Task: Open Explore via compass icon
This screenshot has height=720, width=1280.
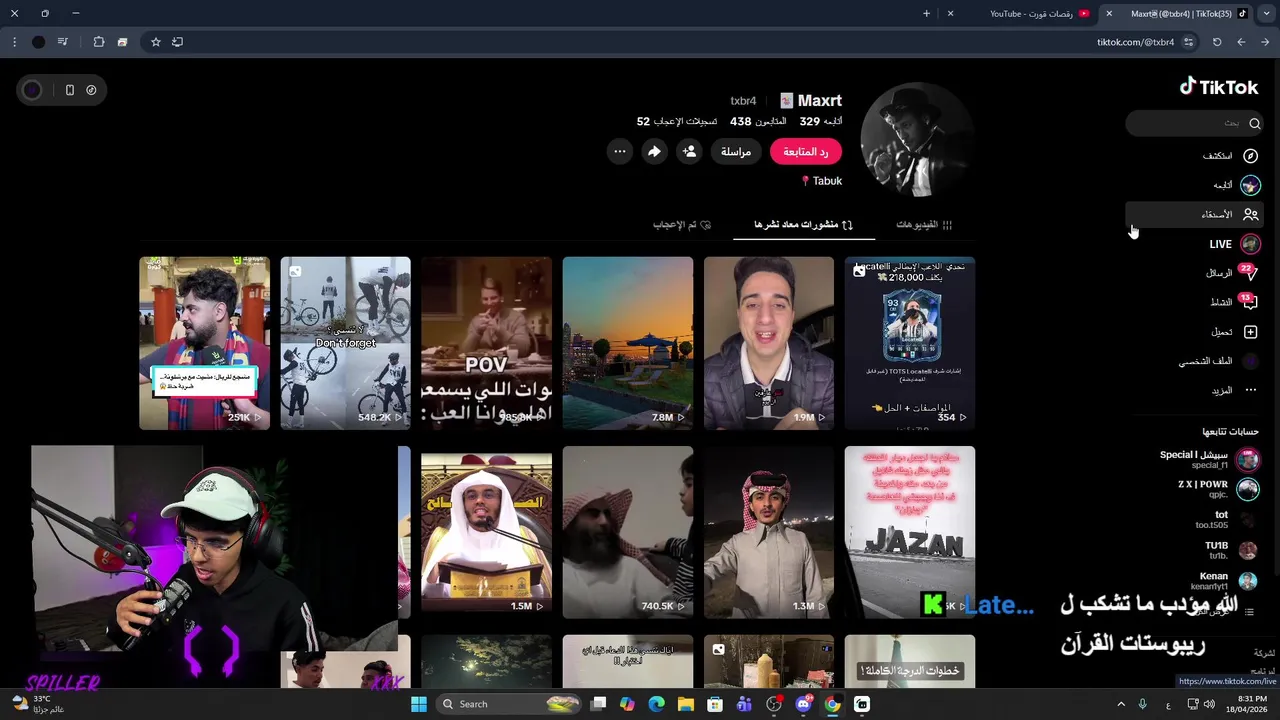Action: coord(1250,156)
